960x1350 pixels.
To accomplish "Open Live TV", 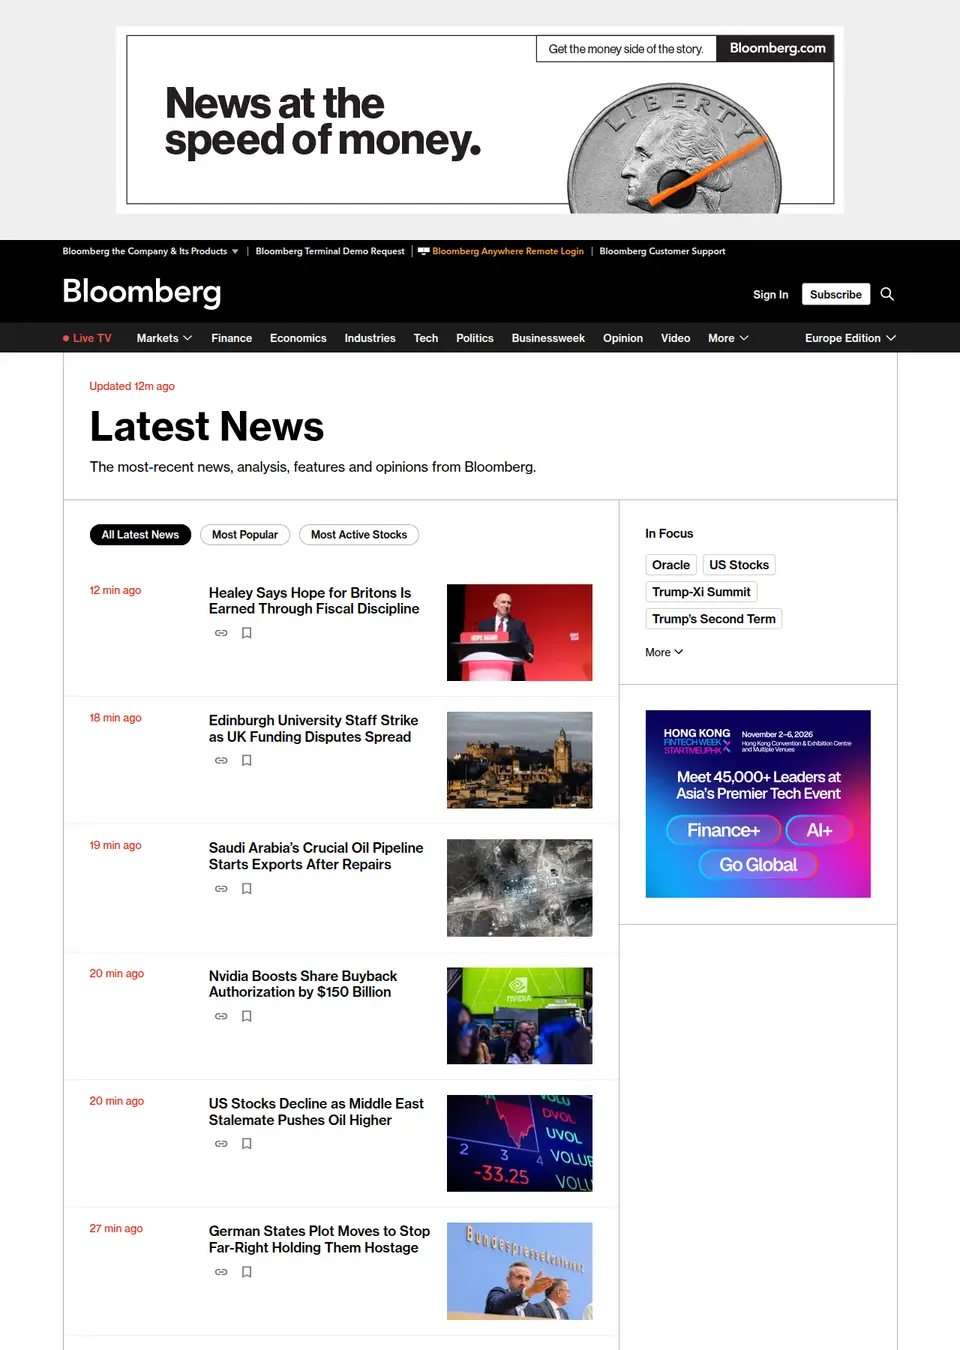I will pos(87,338).
